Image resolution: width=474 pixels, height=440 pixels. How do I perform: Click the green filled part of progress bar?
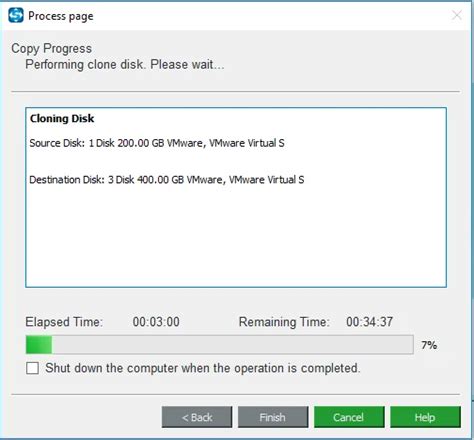(39, 345)
